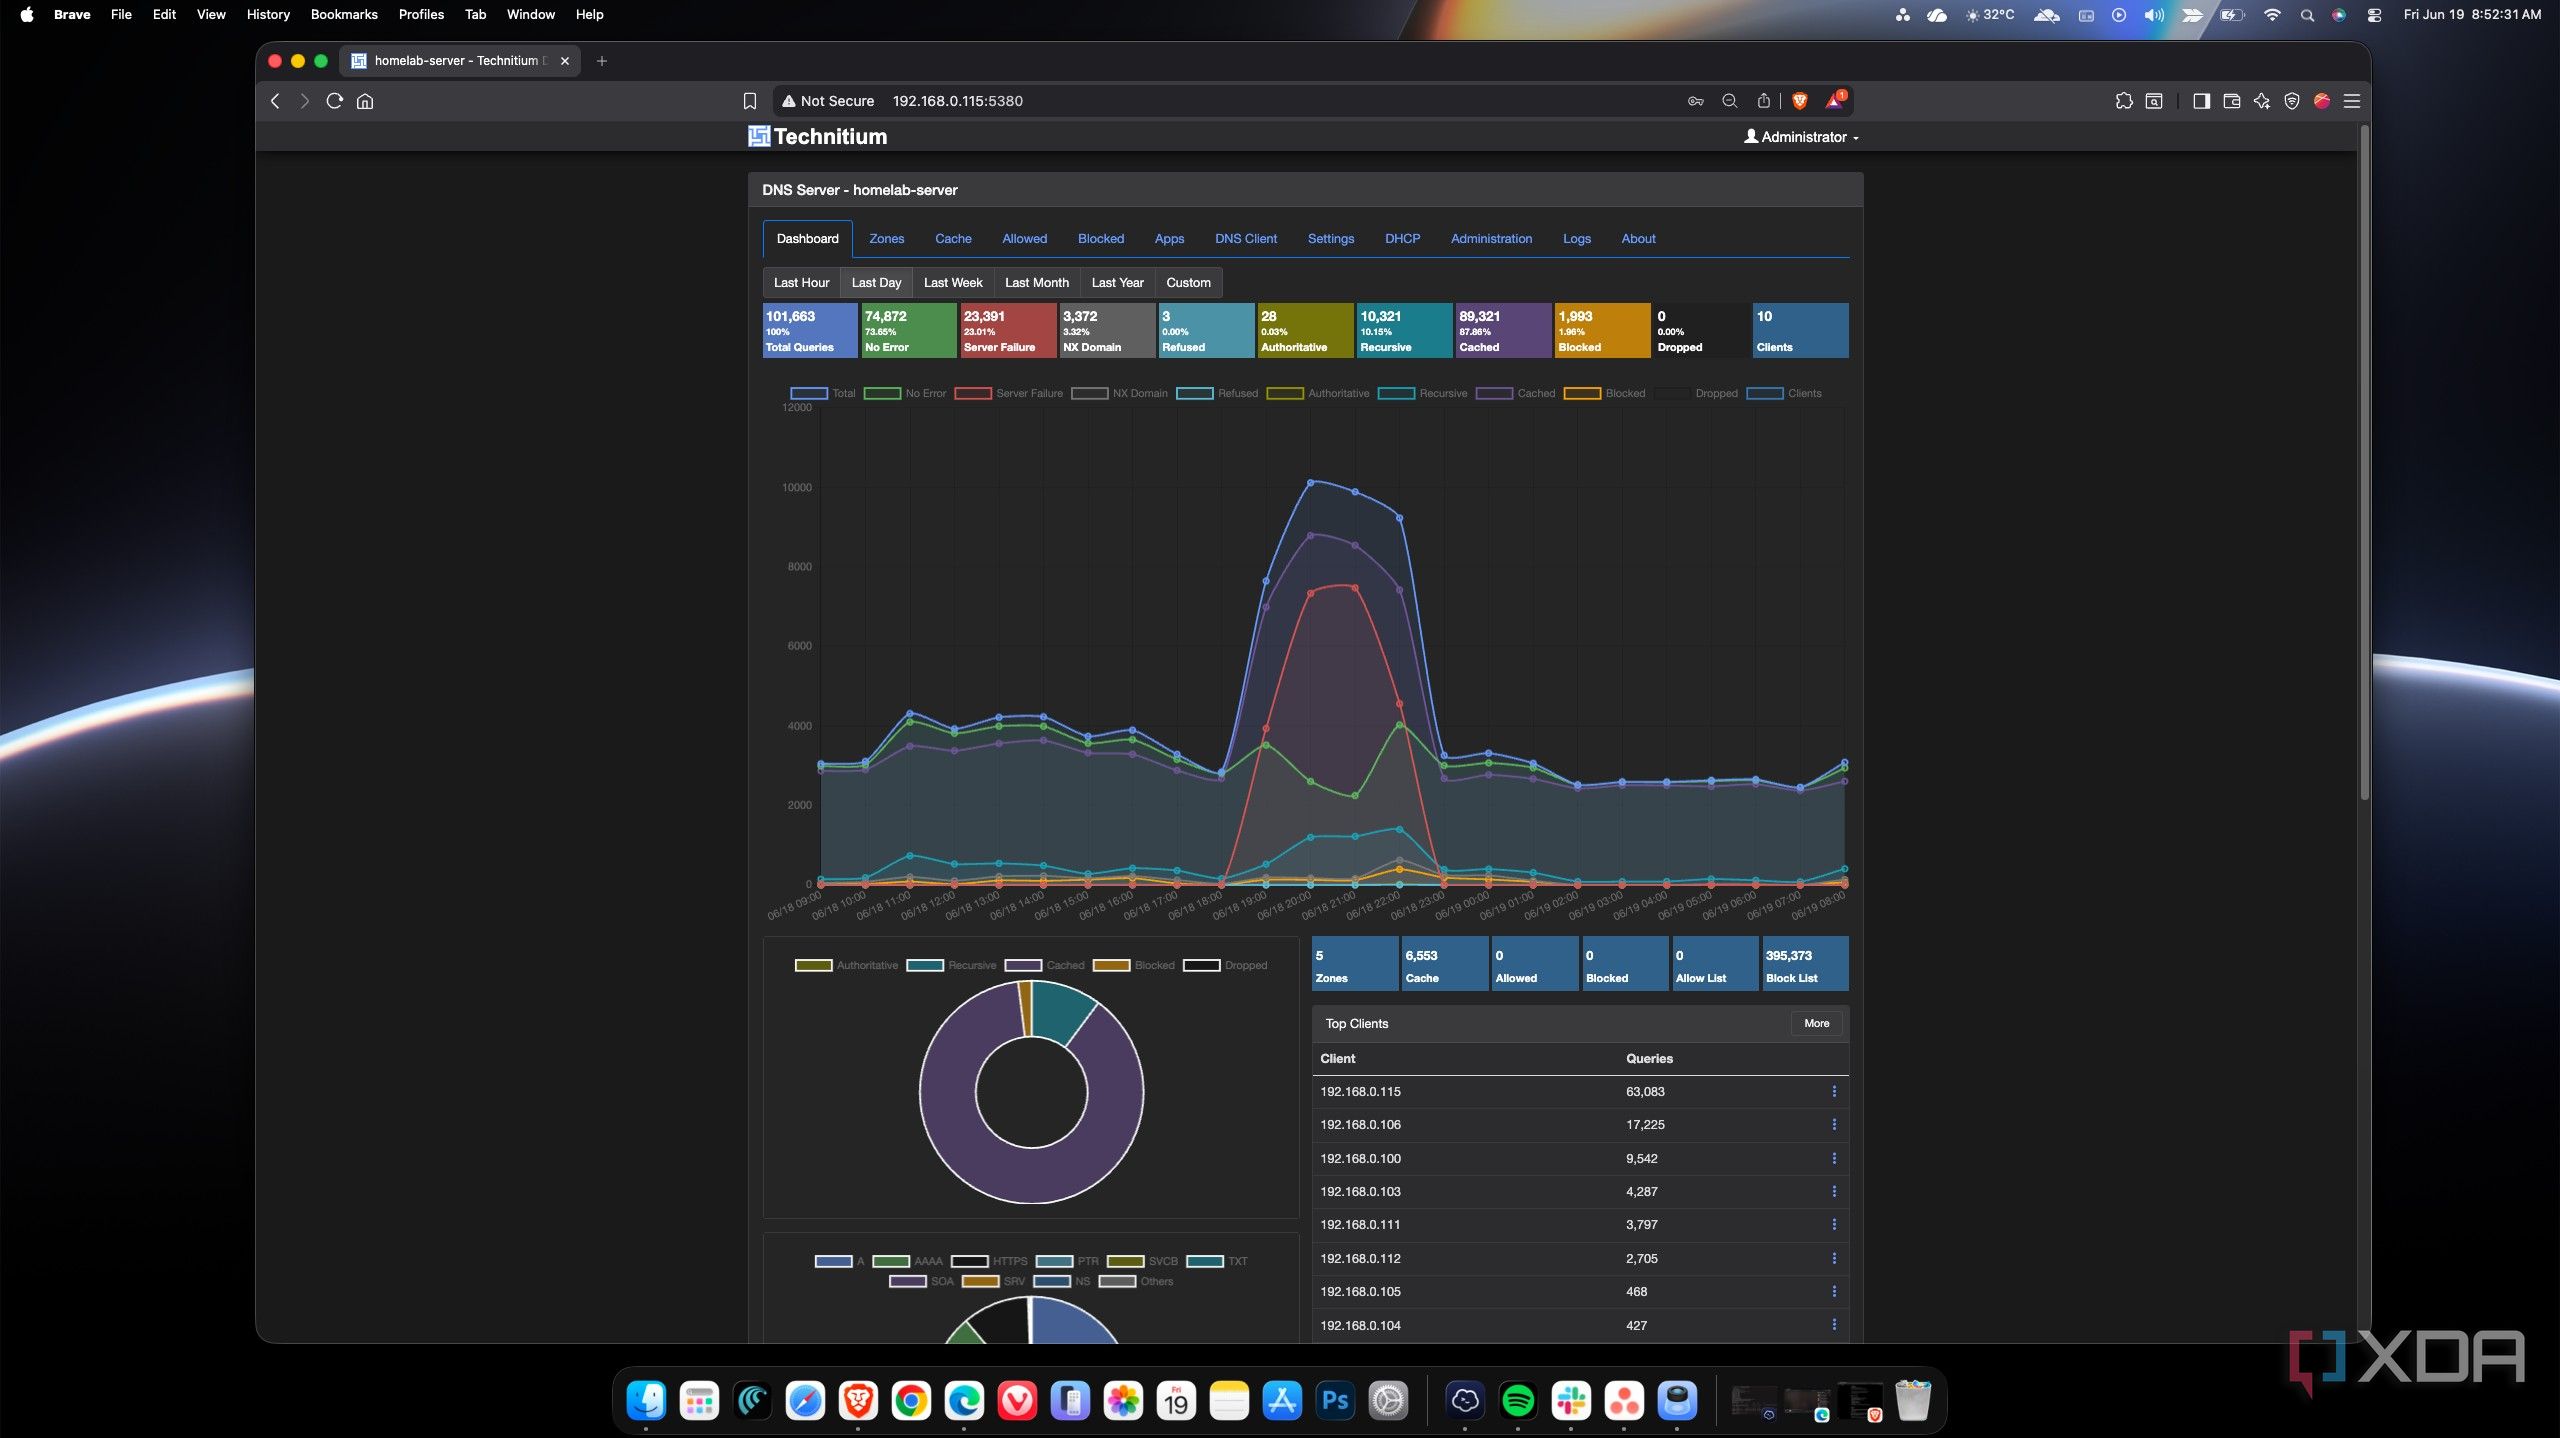Choose the Custom time range
This screenshot has width=2560, height=1438.
[x=1188, y=283]
